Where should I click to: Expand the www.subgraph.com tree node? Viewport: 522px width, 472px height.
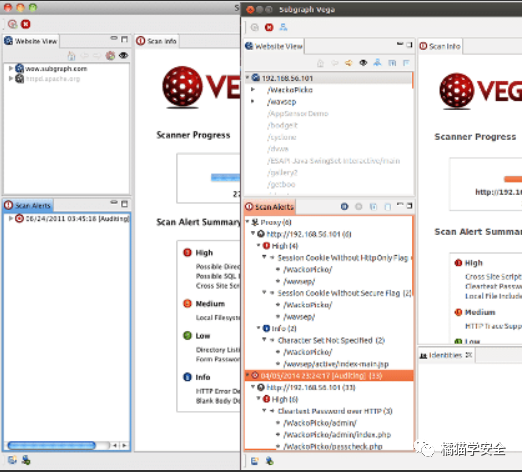coord(11,68)
